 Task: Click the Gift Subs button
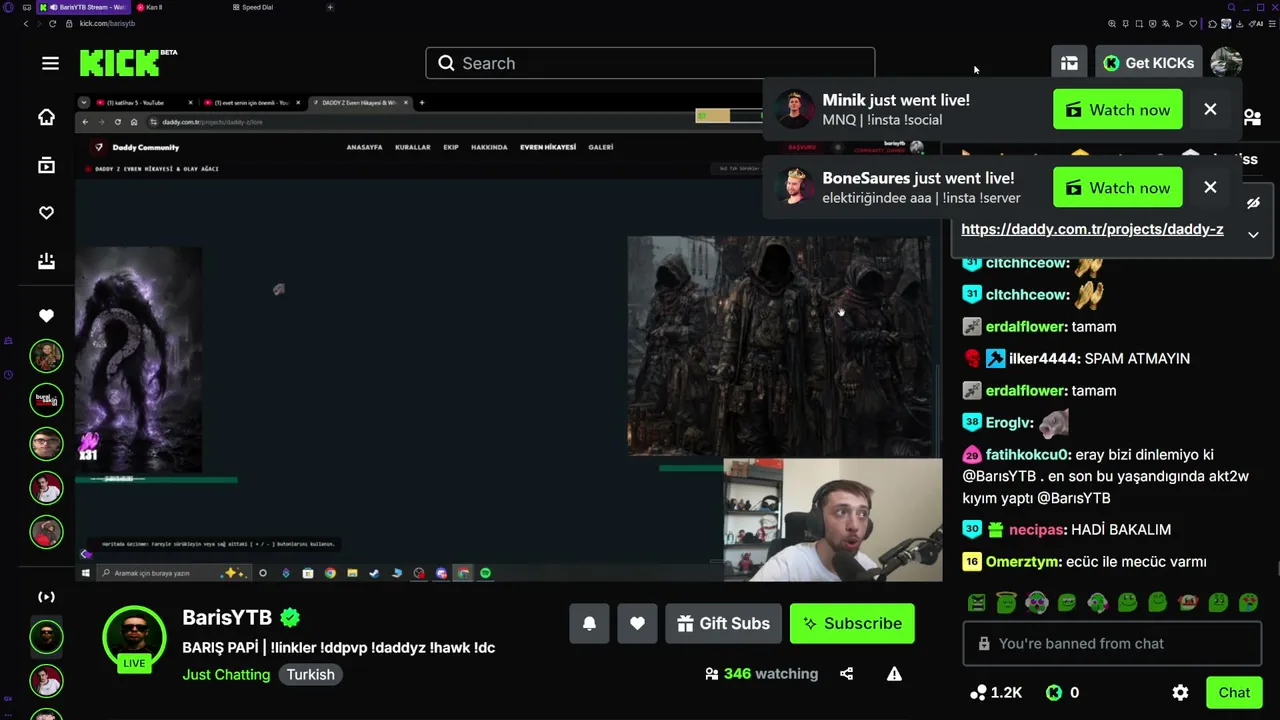723,623
